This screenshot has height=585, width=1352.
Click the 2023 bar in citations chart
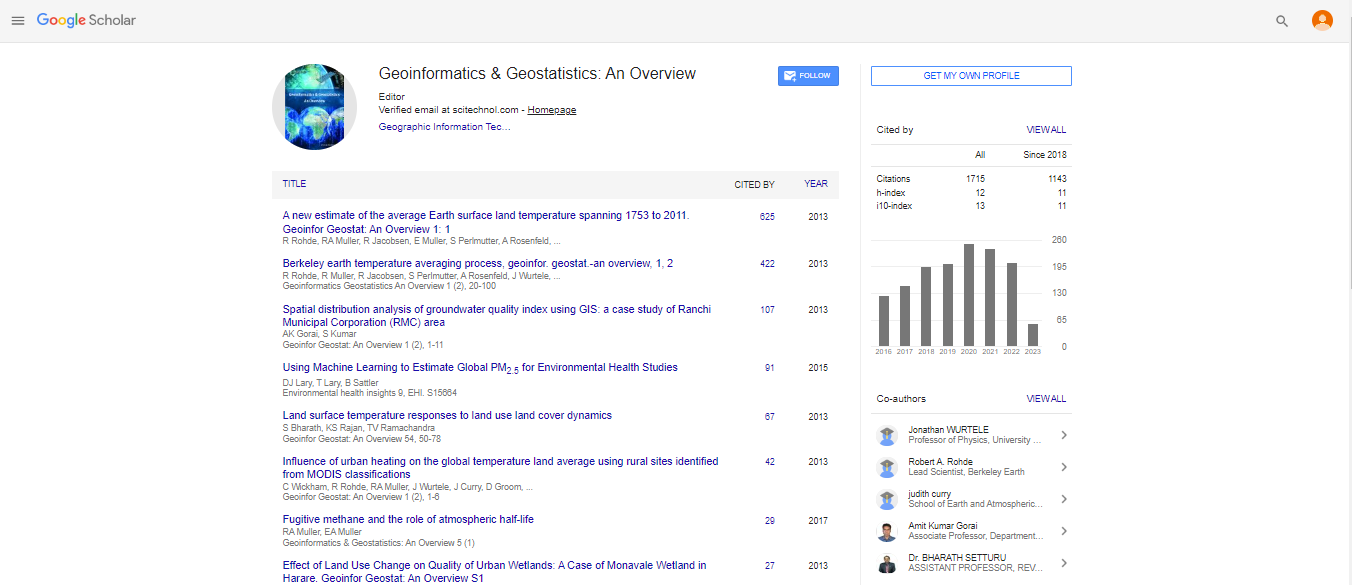tap(1033, 335)
